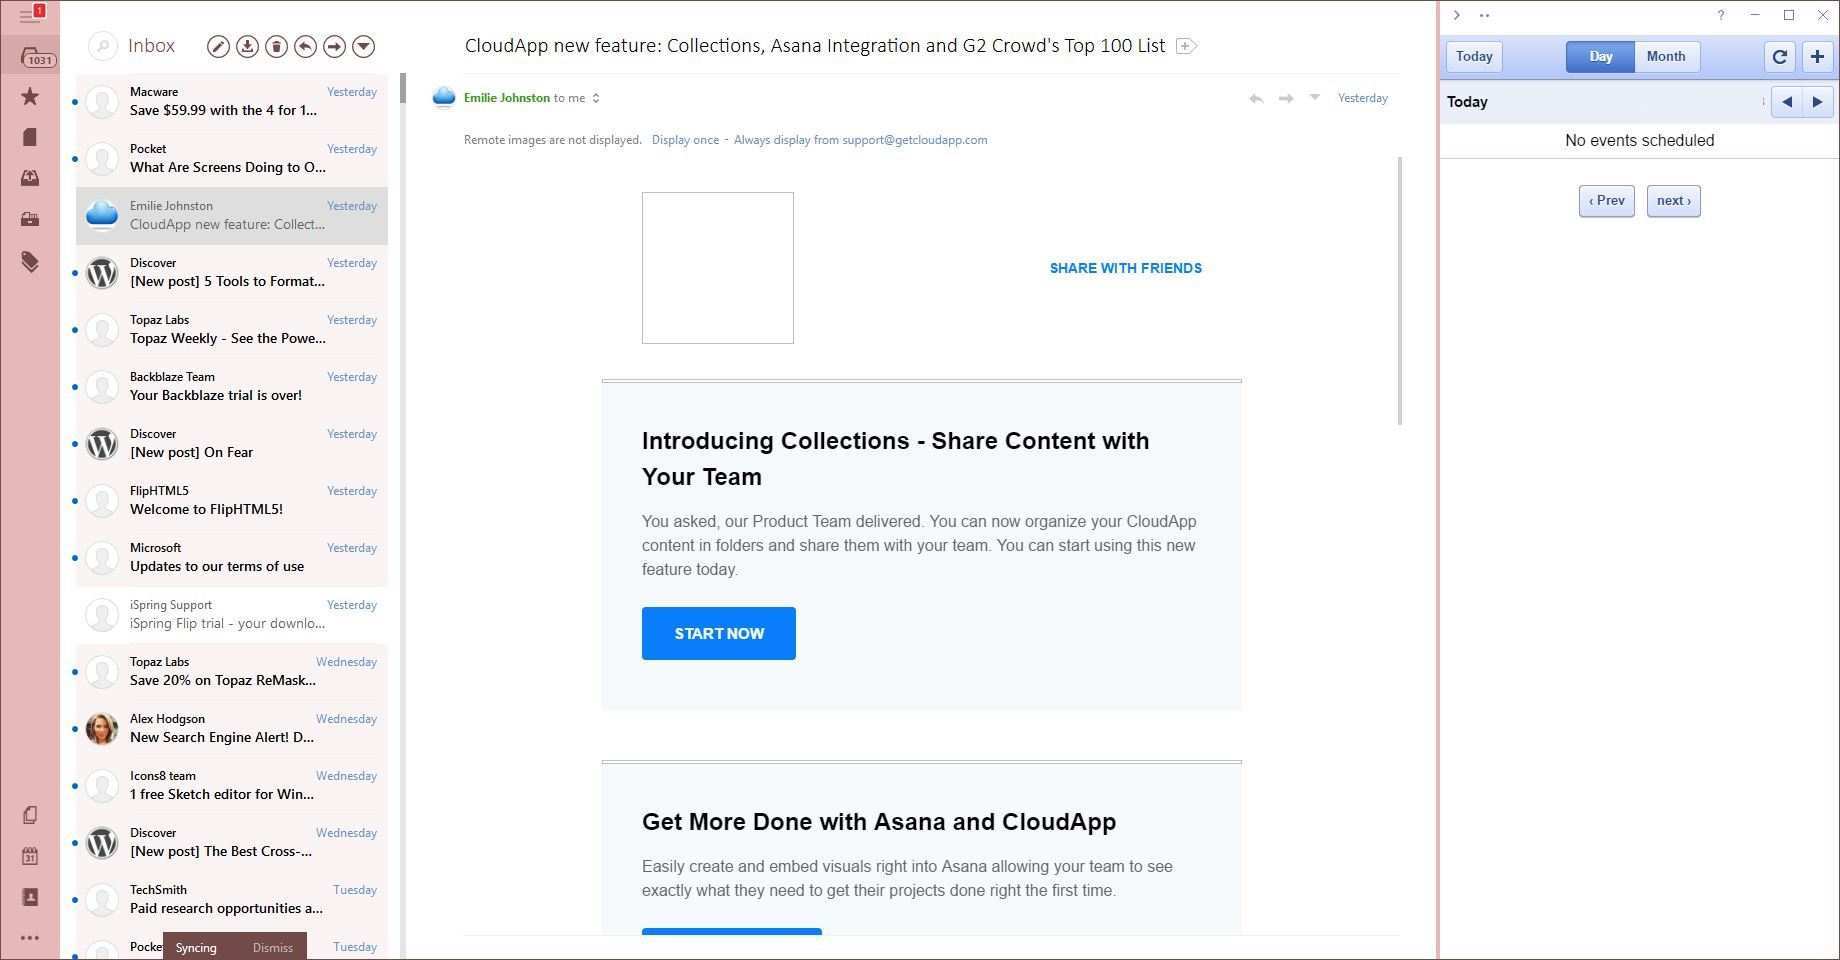Open the Discover '5 Tools to Format' email
The width and height of the screenshot is (1840, 960).
(232, 272)
